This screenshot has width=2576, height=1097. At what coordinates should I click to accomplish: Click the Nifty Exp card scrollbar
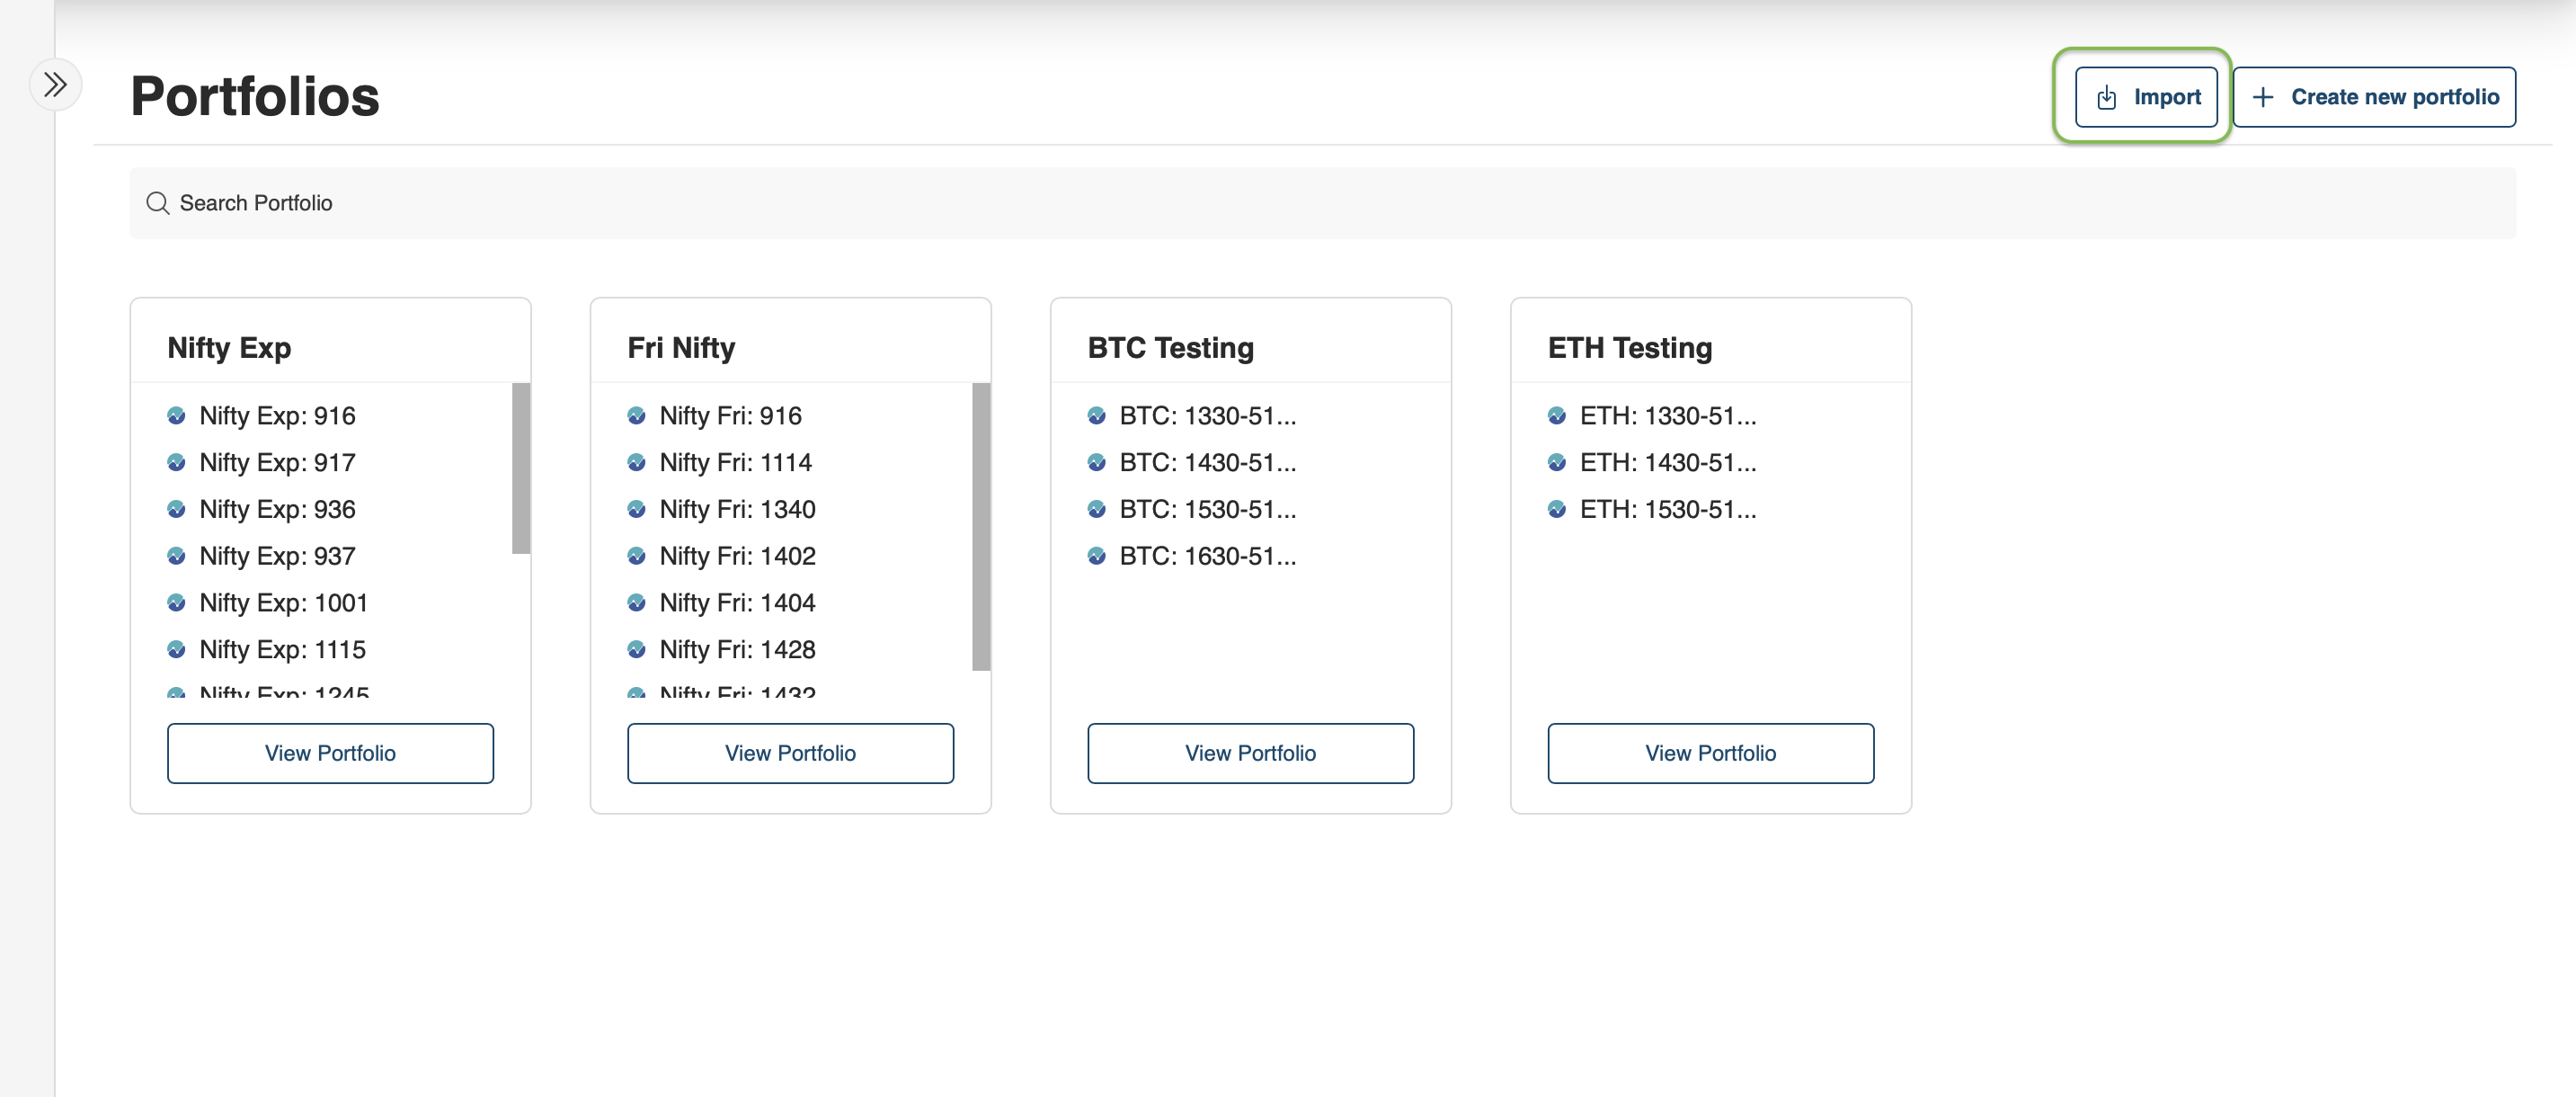521,468
